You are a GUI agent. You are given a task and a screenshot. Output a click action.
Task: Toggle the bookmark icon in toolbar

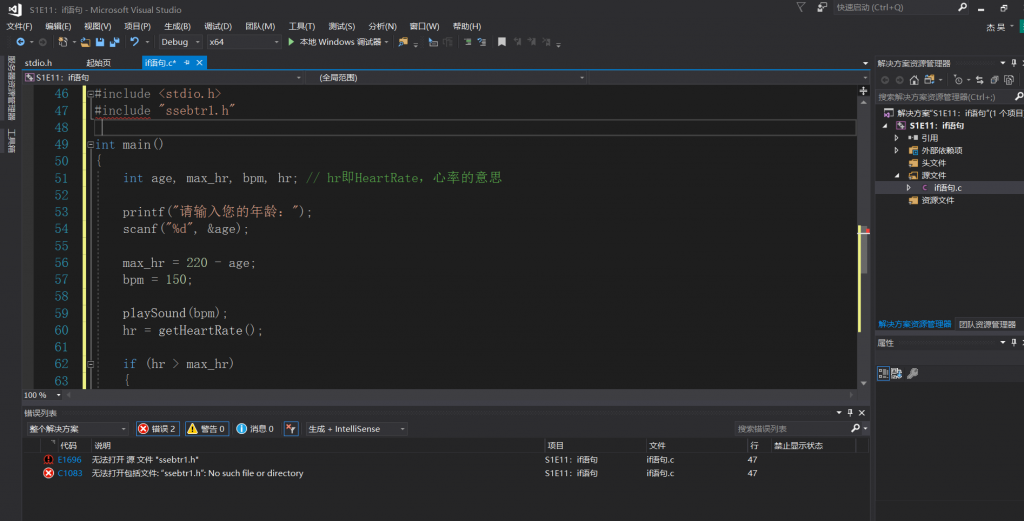click(x=502, y=42)
